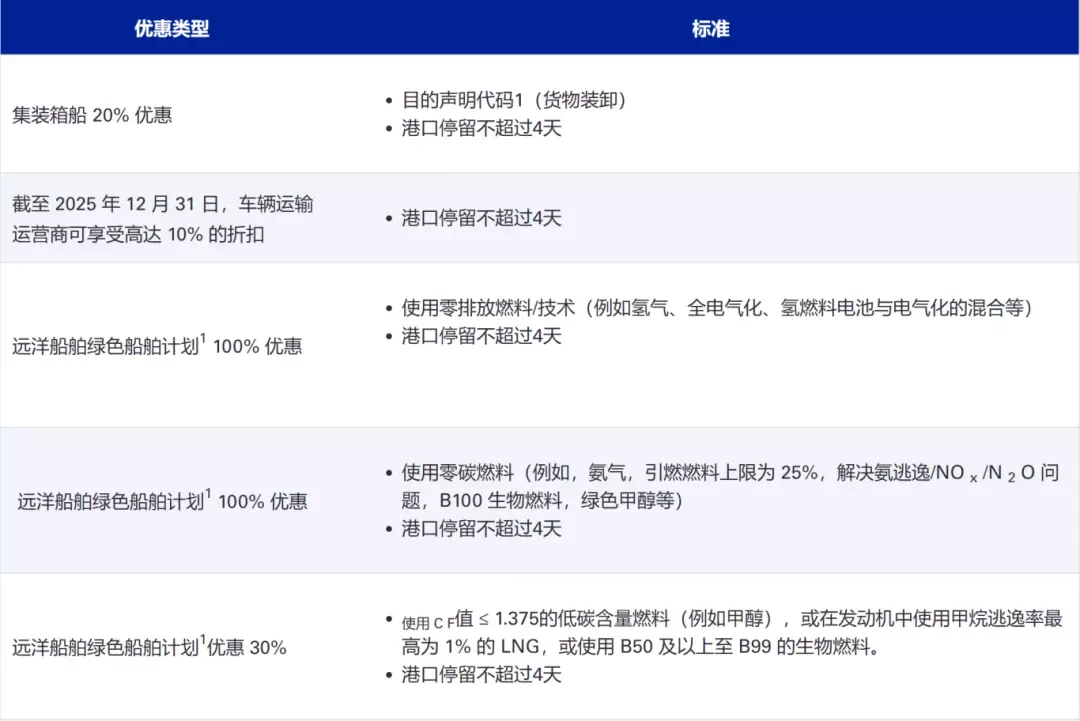Select 港口停留不超过4天 in the 车辆运输 row

(x=481, y=218)
